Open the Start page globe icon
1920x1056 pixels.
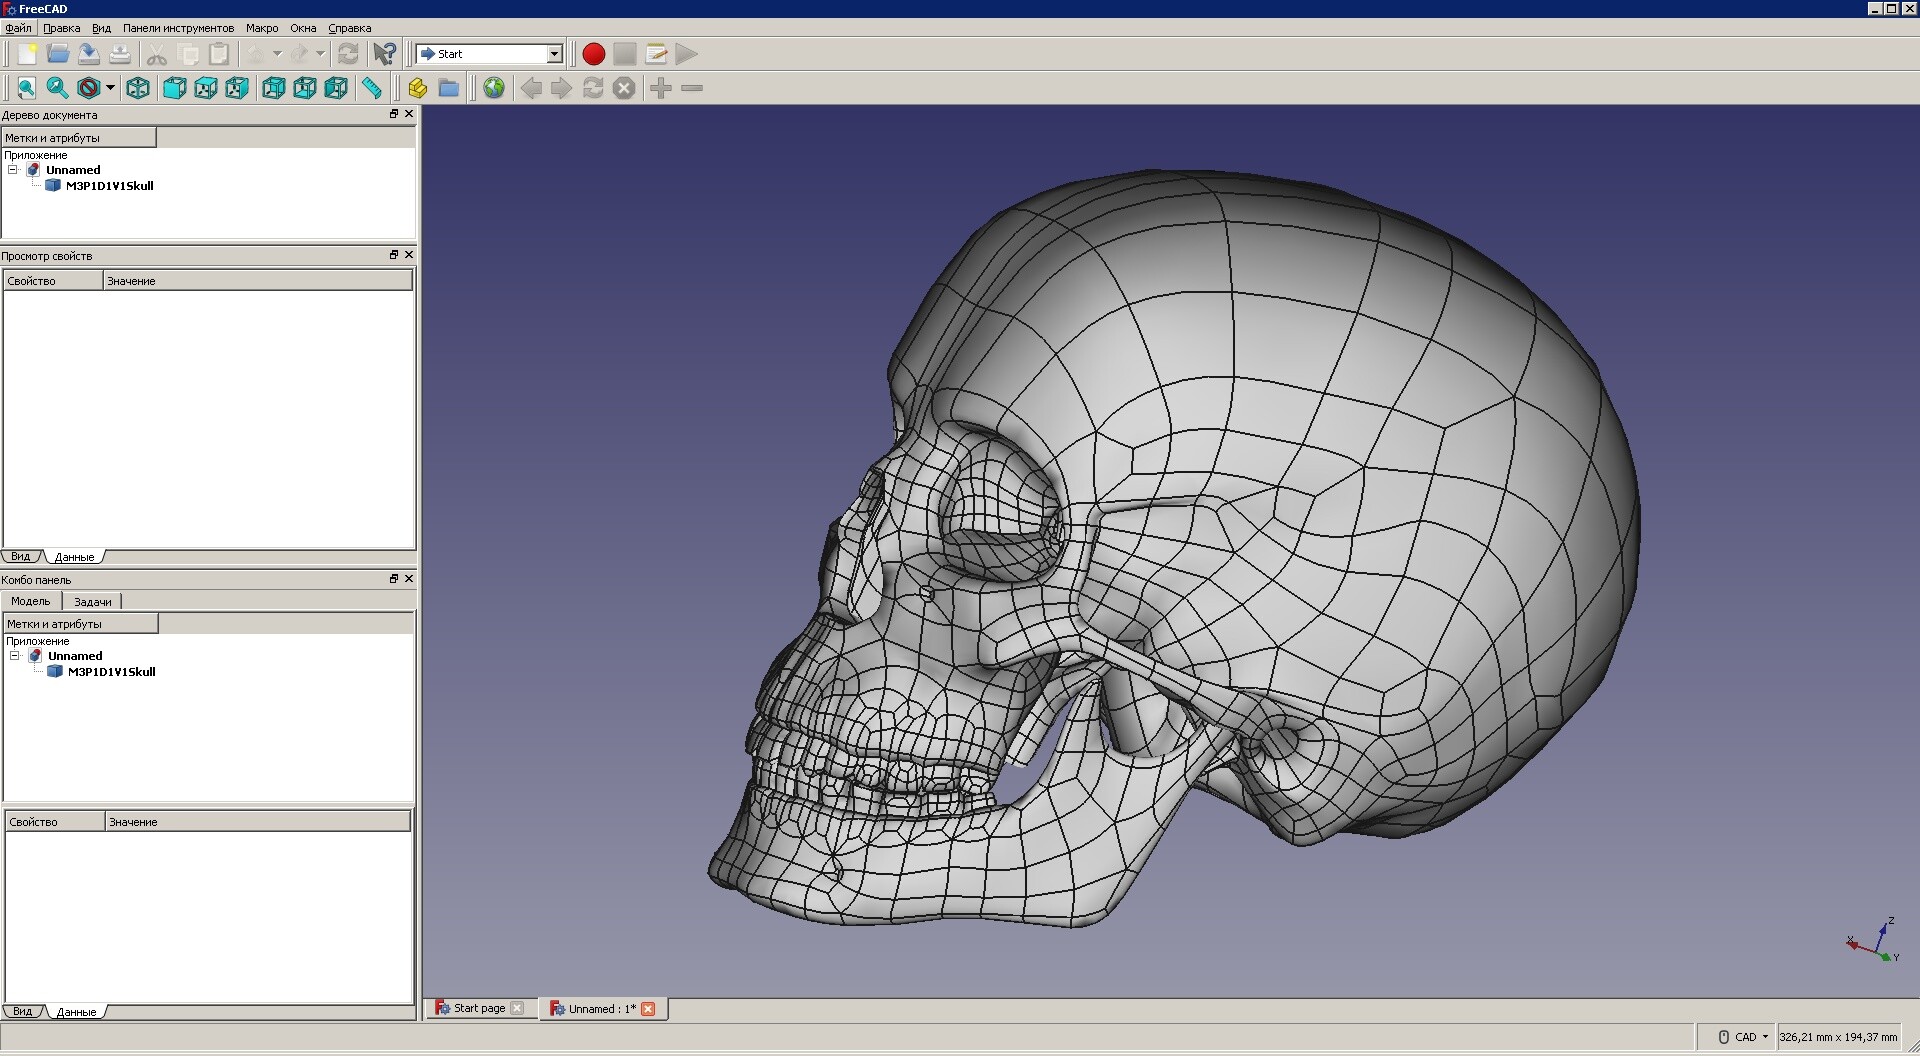point(494,88)
